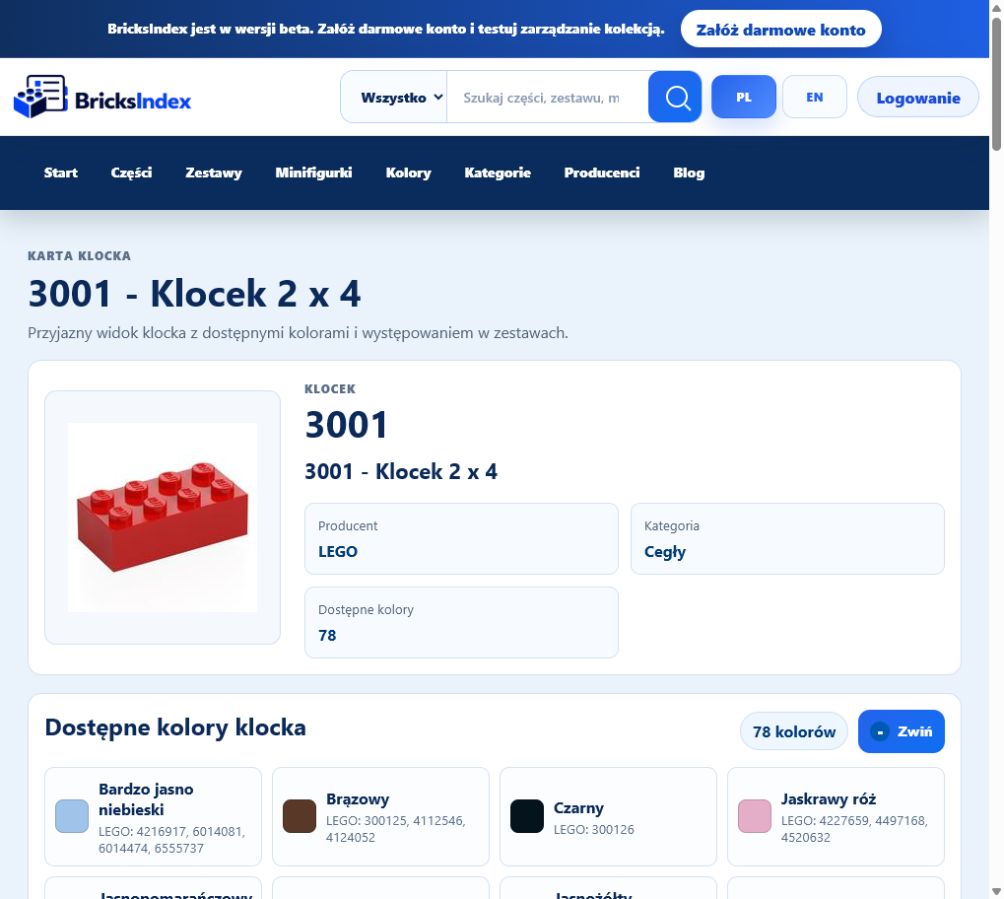Click the scrollbar down arrow

pyautogui.click(x=996, y=891)
